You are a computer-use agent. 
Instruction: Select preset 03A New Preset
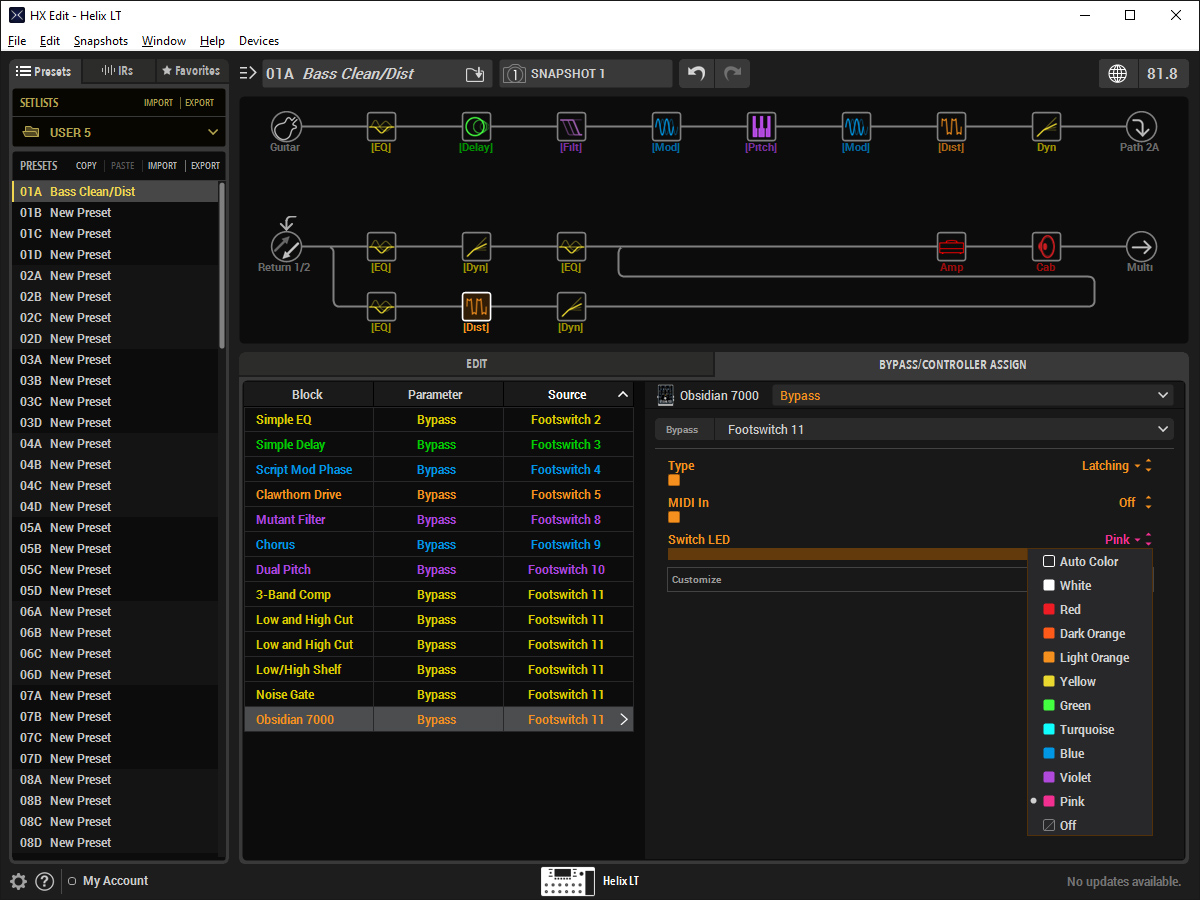tap(115, 360)
